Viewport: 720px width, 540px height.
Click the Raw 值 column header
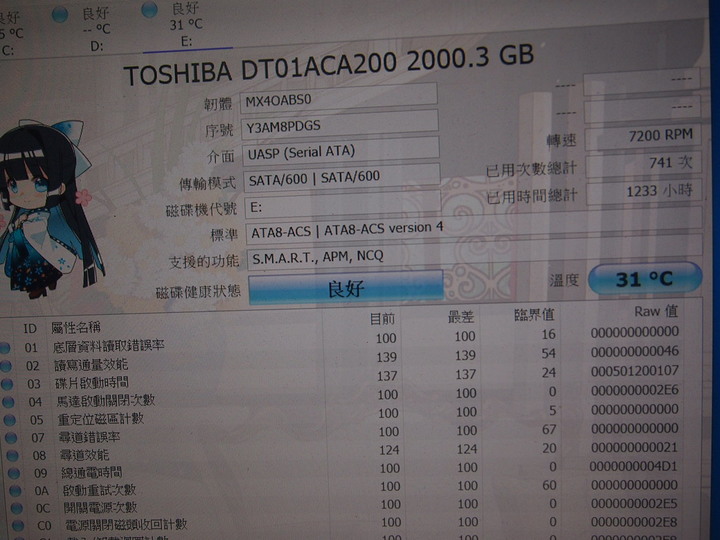click(x=656, y=311)
